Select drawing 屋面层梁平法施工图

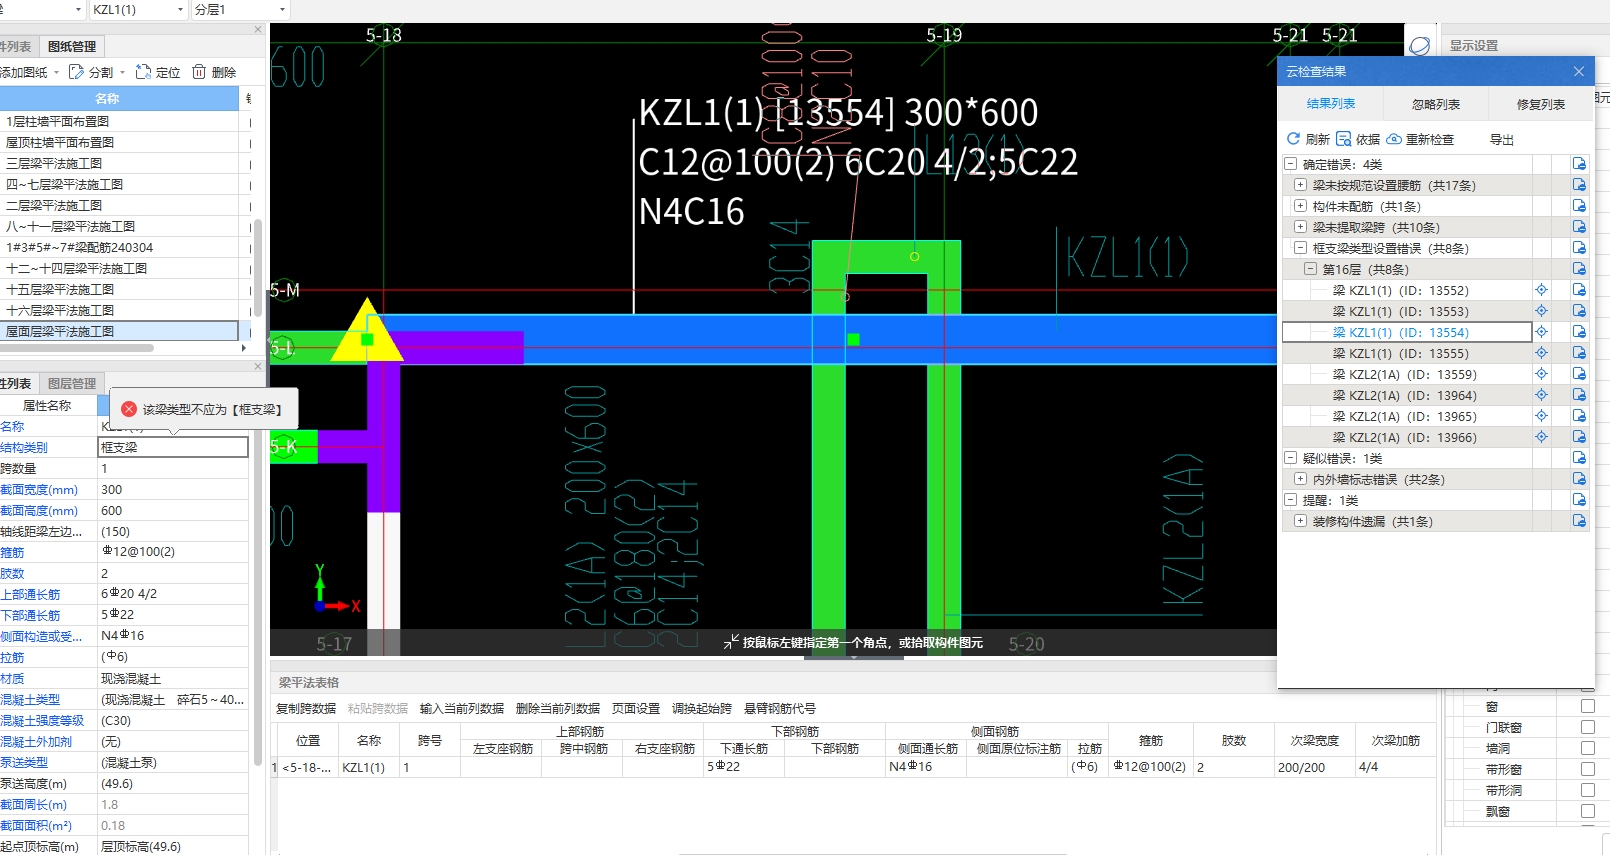click(119, 331)
